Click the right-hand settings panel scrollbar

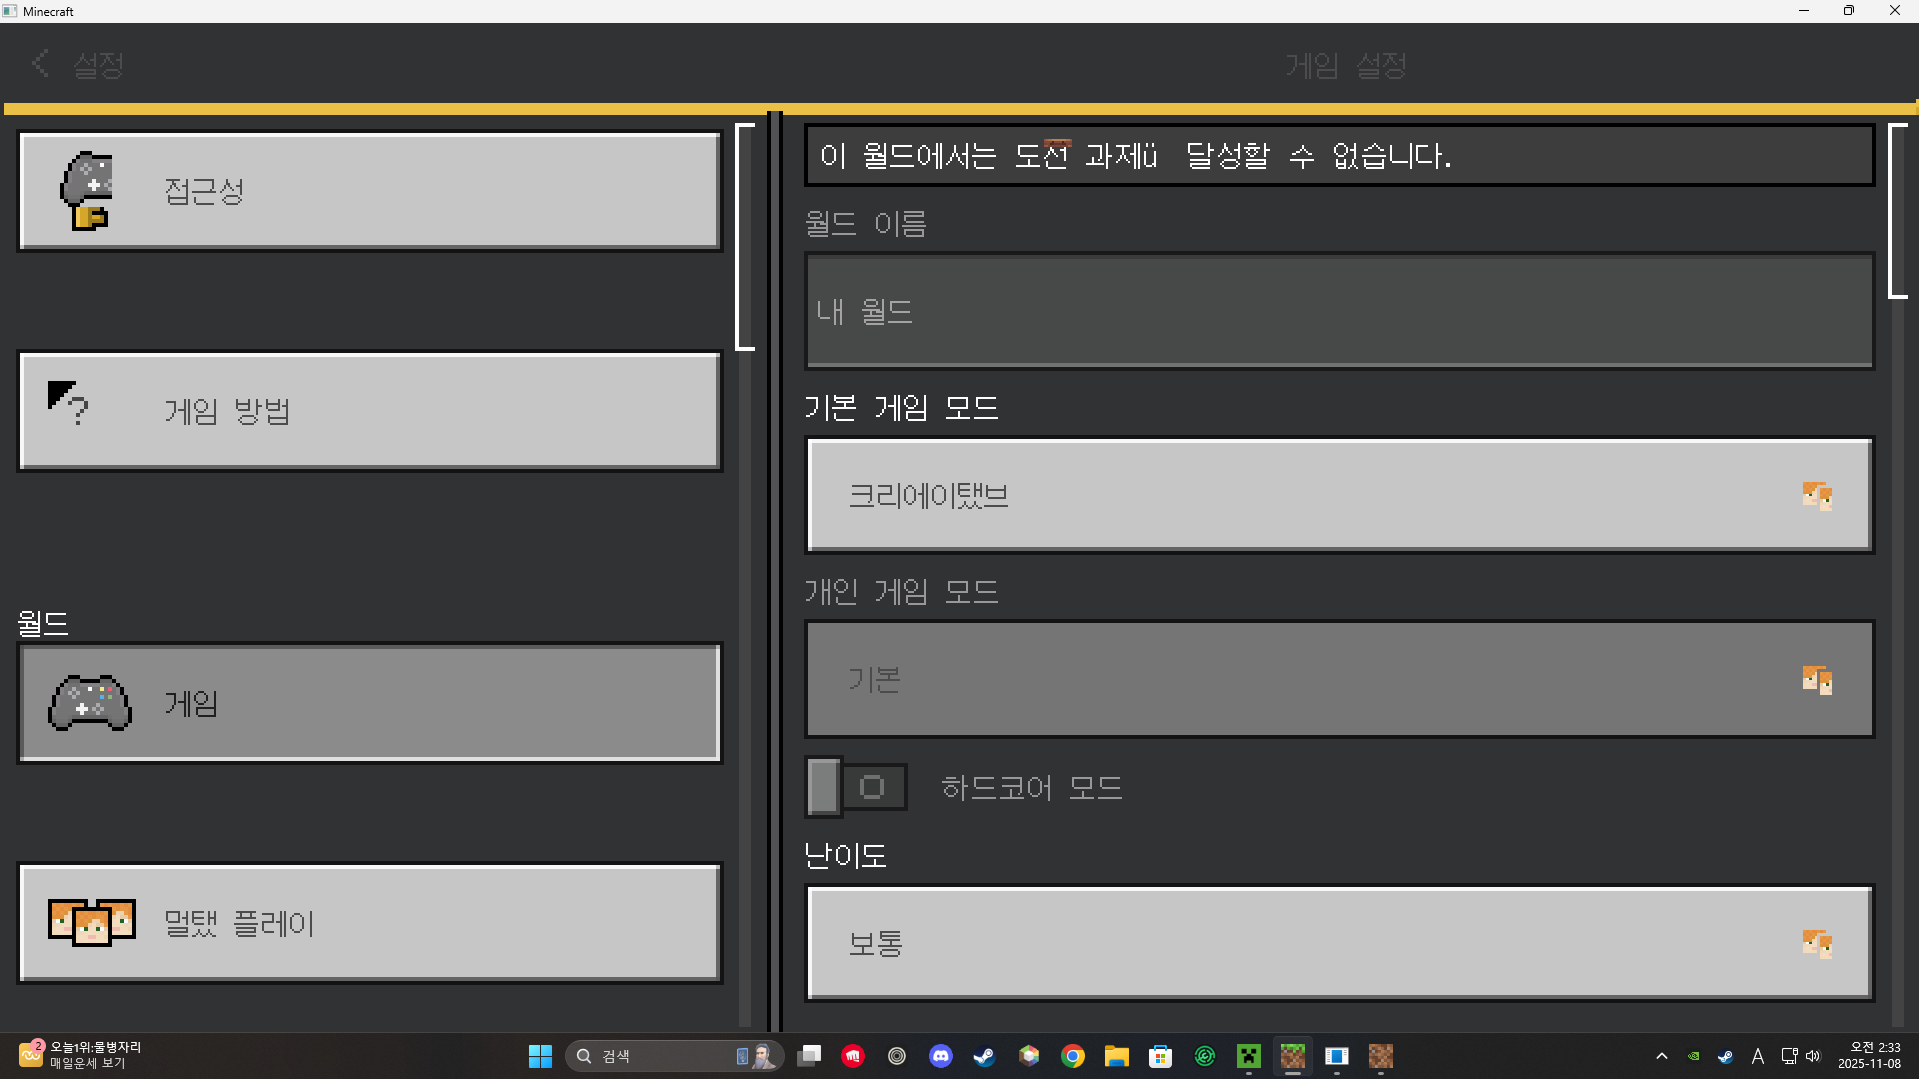tap(1897, 211)
